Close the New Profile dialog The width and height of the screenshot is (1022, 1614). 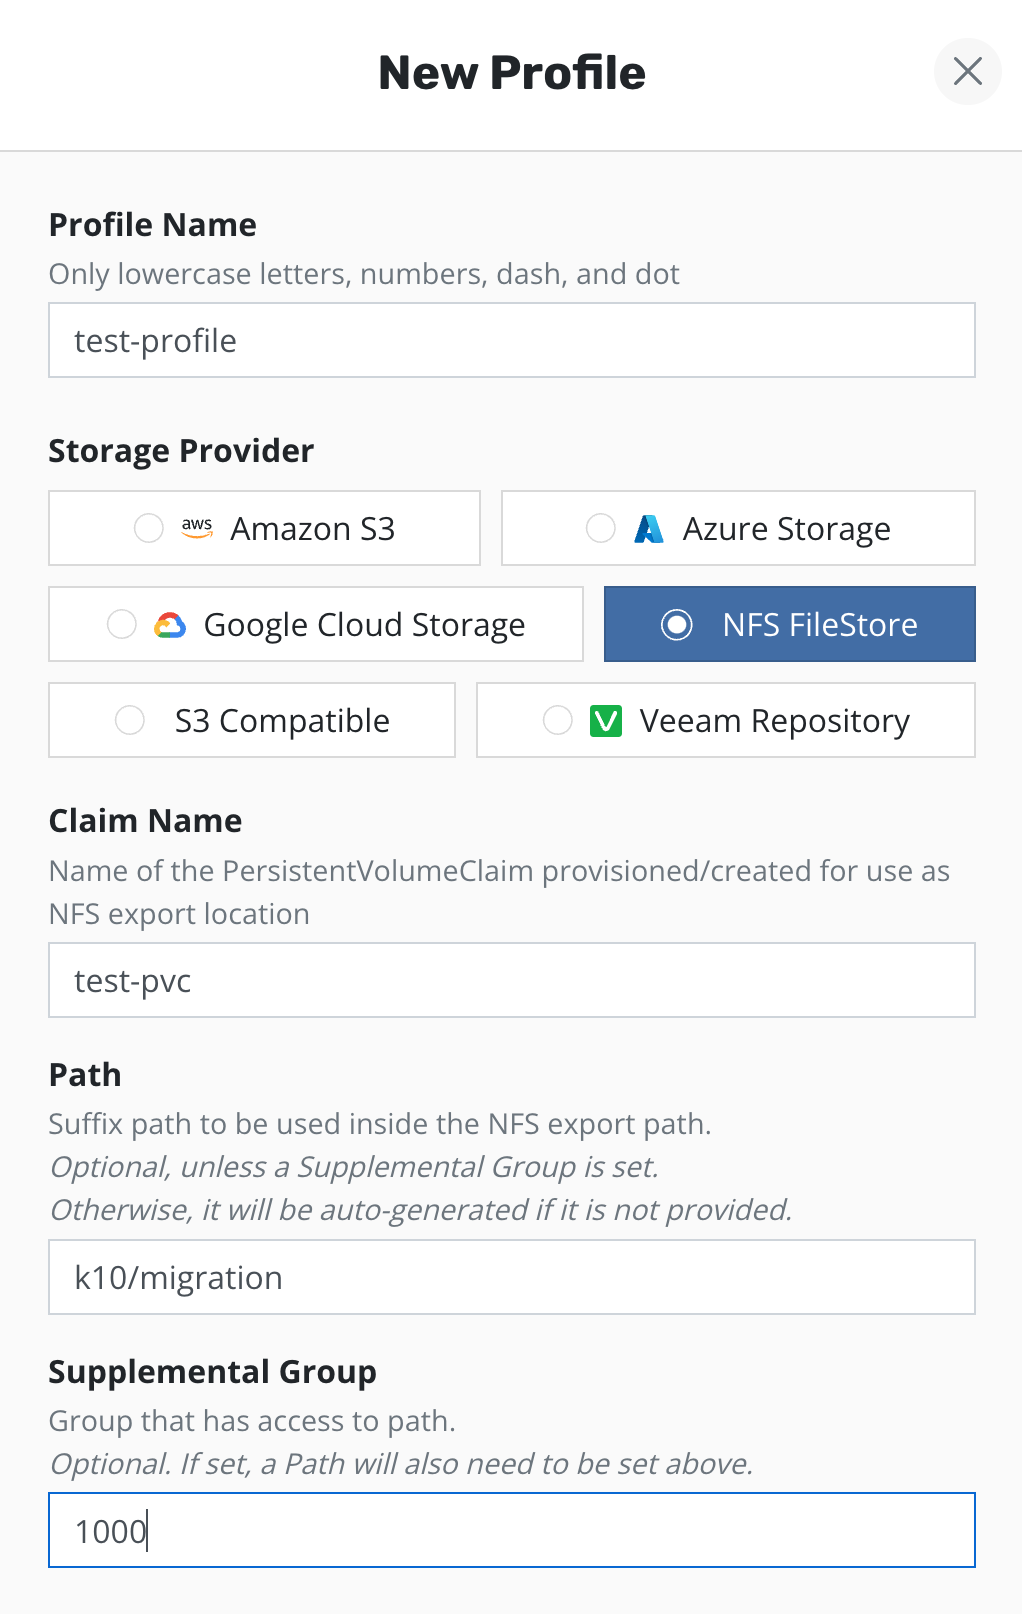pyautogui.click(x=967, y=72)
